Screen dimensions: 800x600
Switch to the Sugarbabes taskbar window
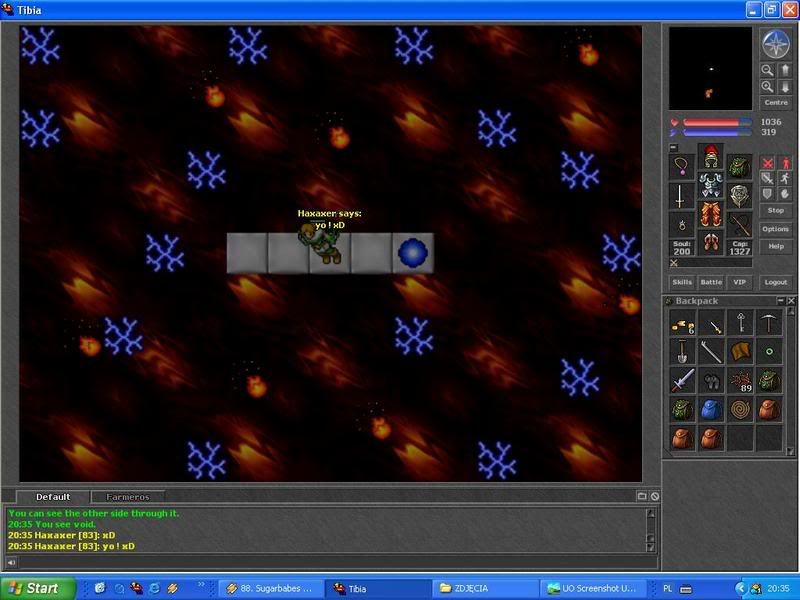pyautogui.click(x=271, y=588)
